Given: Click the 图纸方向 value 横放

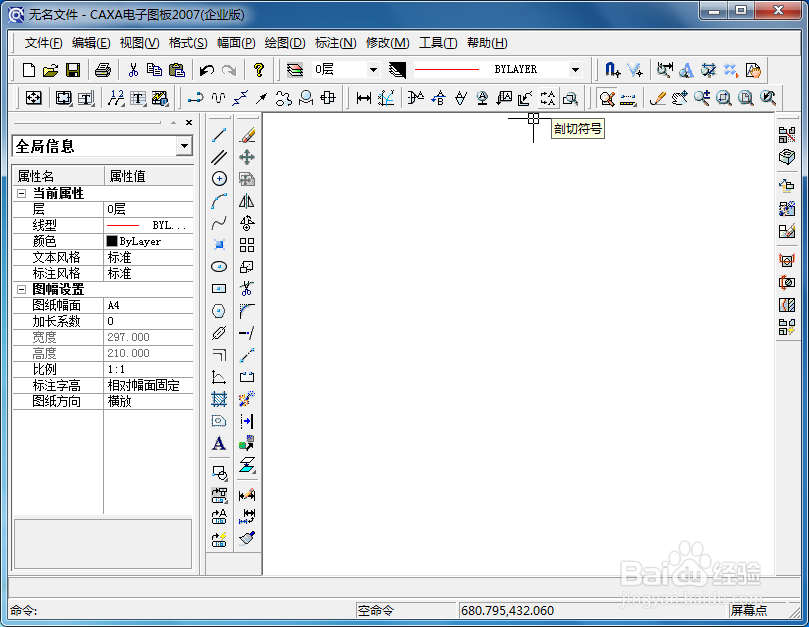Looking at the screenshot, I should pos(149,401).
